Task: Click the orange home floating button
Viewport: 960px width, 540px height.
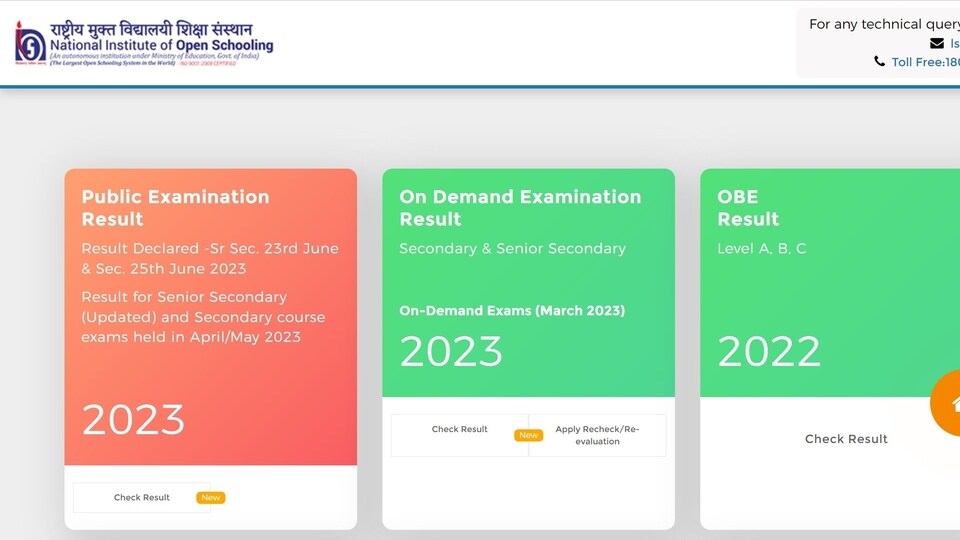Action: pos(945,403)
